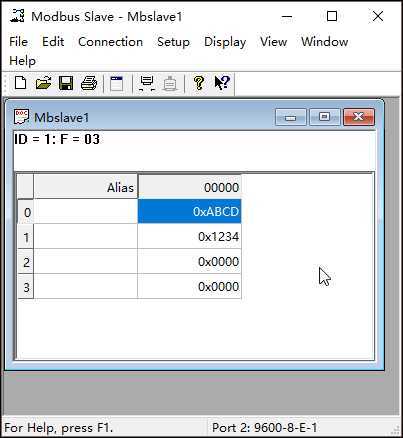403x438 pixels.
Task: Click the slave definition window icon
Action: coord(116,83)
